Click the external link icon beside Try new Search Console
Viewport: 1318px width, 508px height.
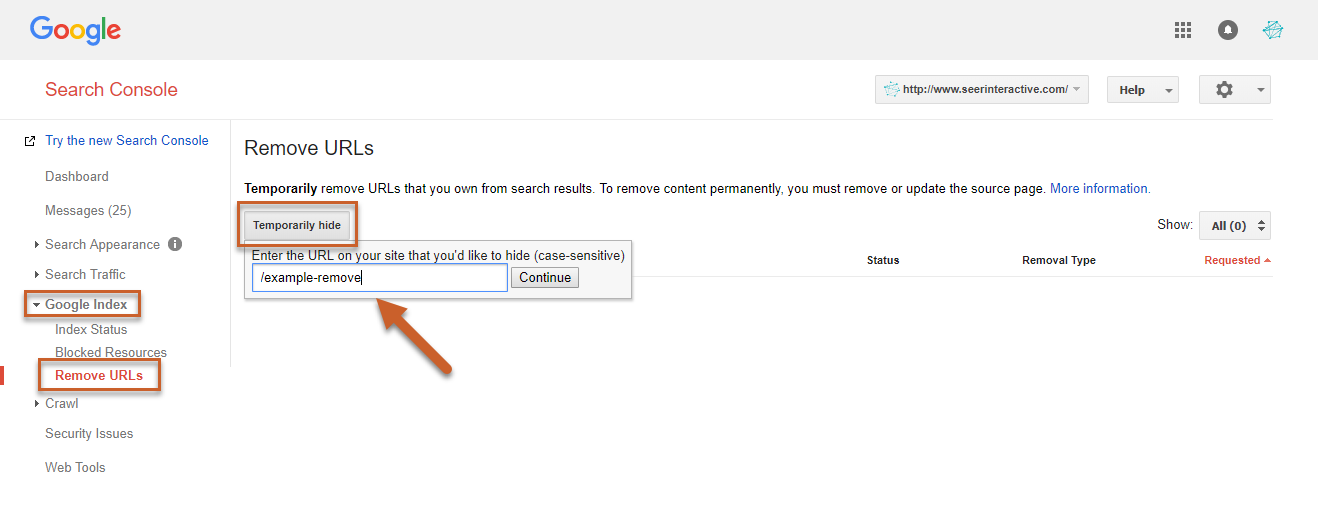(x=30, y=141)
